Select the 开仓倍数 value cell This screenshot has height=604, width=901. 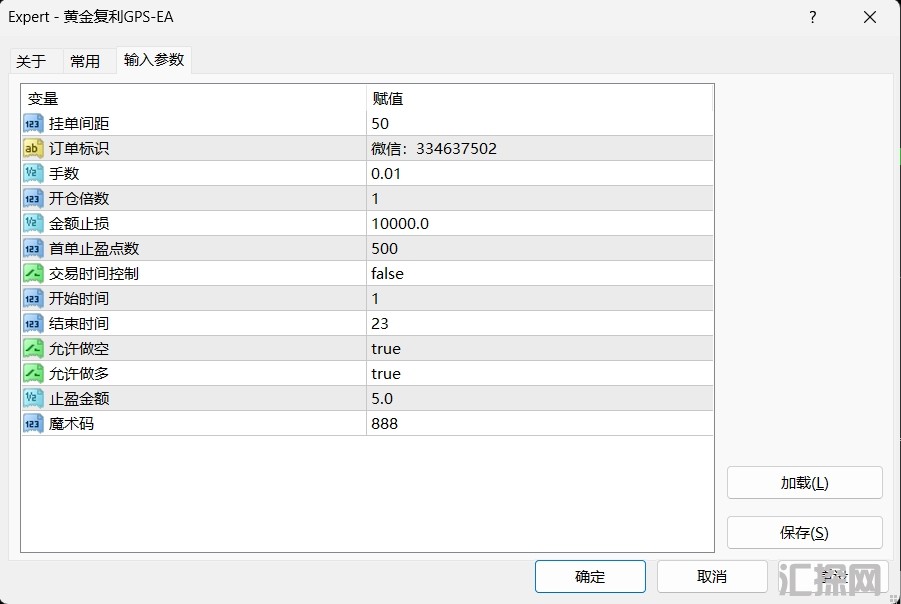540,198
